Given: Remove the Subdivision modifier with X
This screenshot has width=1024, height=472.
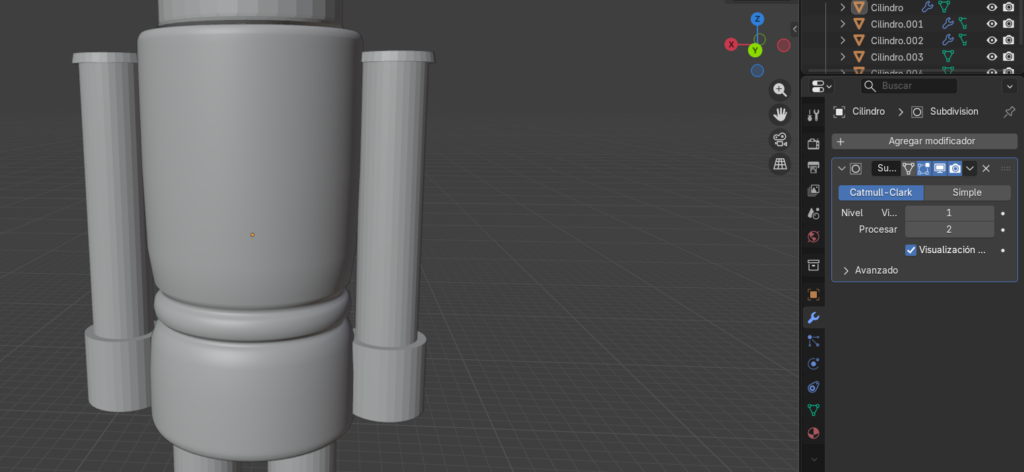Looking at the screenshot, I should tap(986, 168).
